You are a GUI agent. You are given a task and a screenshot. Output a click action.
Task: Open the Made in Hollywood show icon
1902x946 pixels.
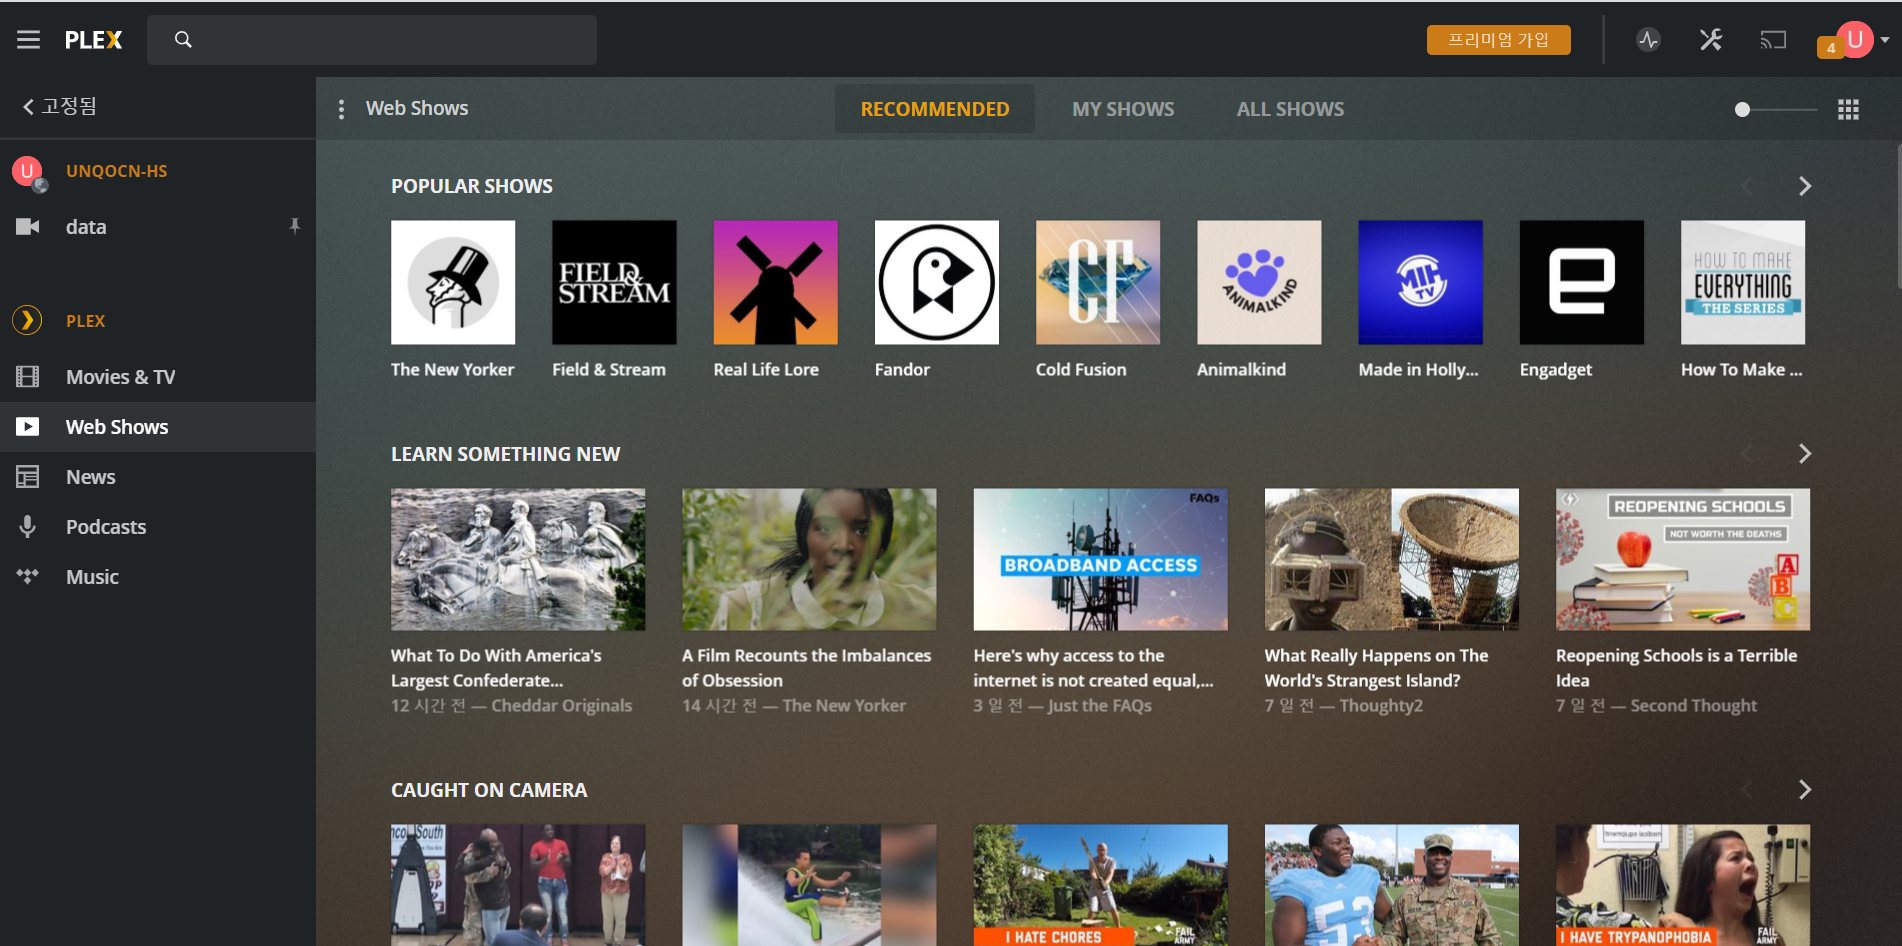point(1420,282)
